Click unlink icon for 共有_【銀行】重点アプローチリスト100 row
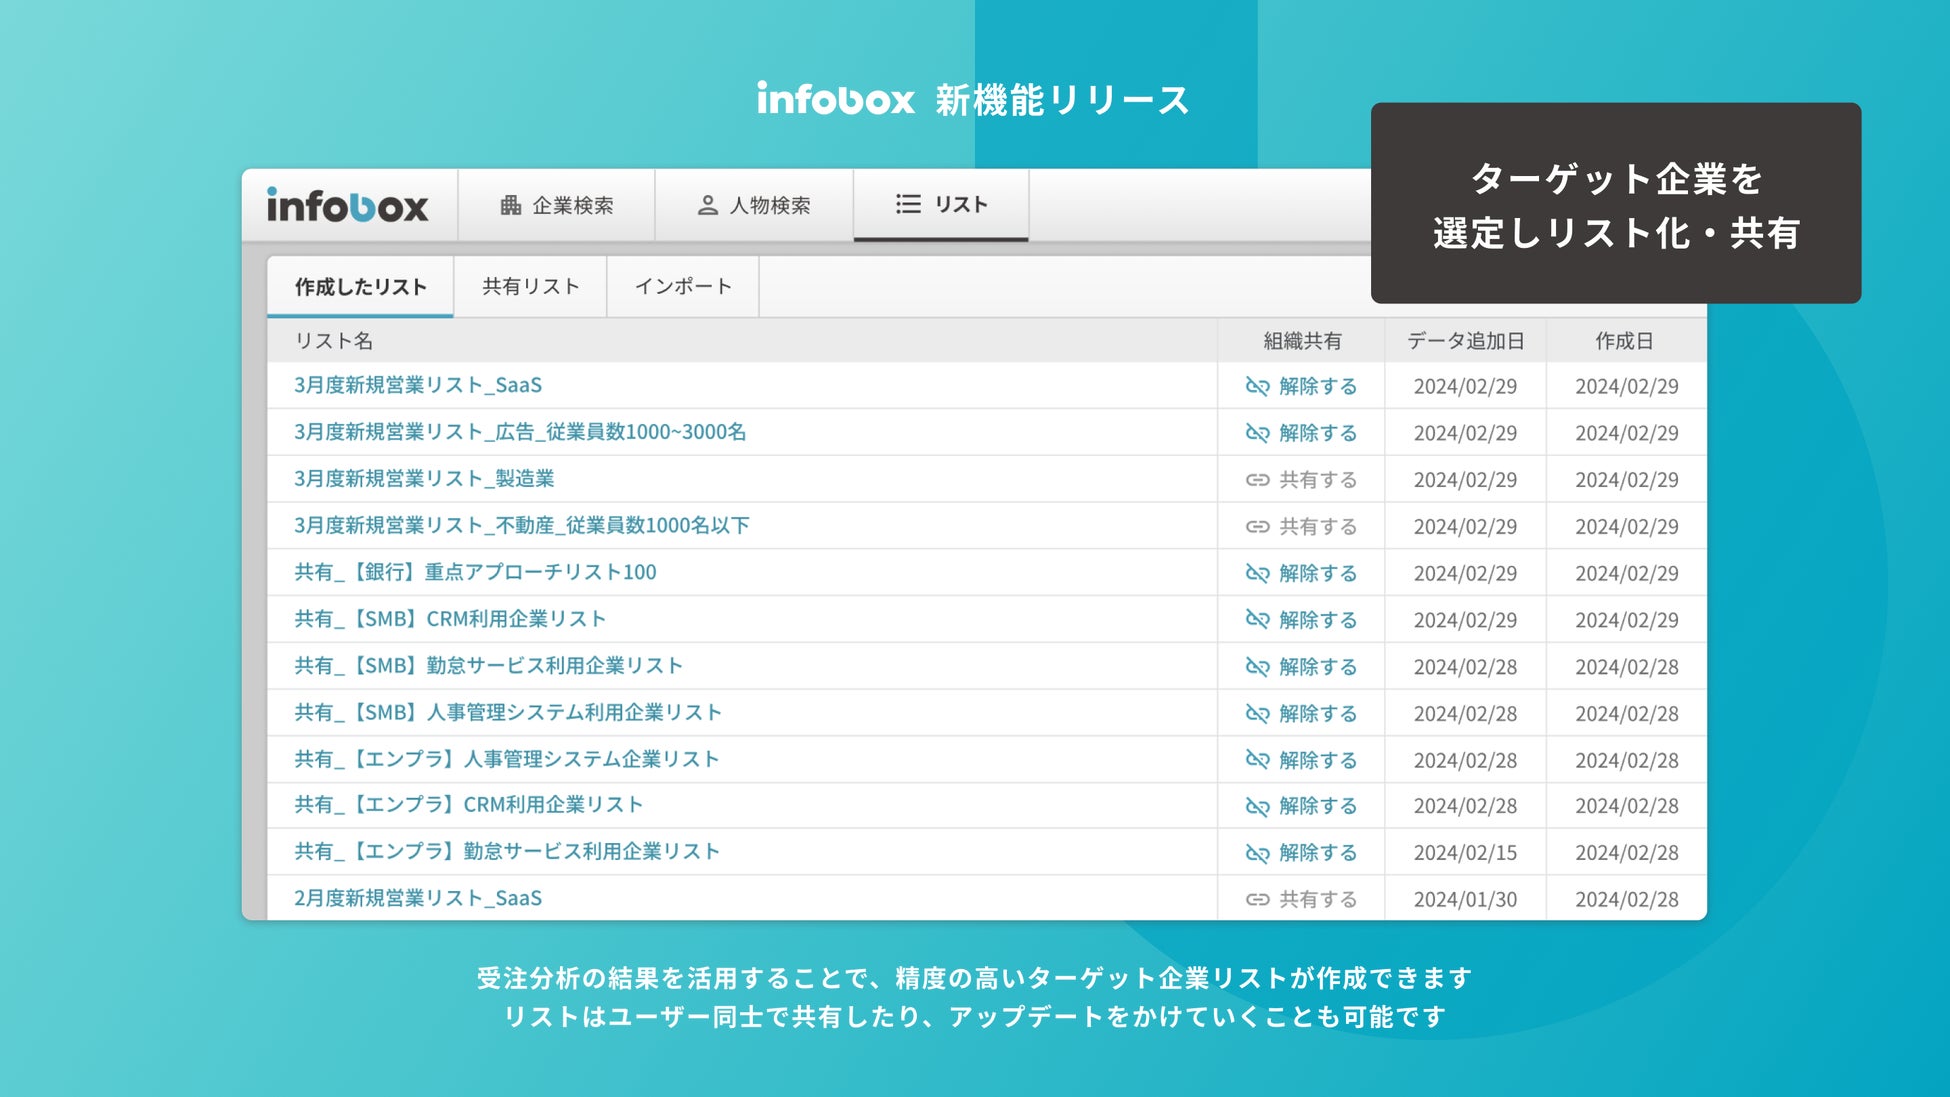 [1257, 573]
